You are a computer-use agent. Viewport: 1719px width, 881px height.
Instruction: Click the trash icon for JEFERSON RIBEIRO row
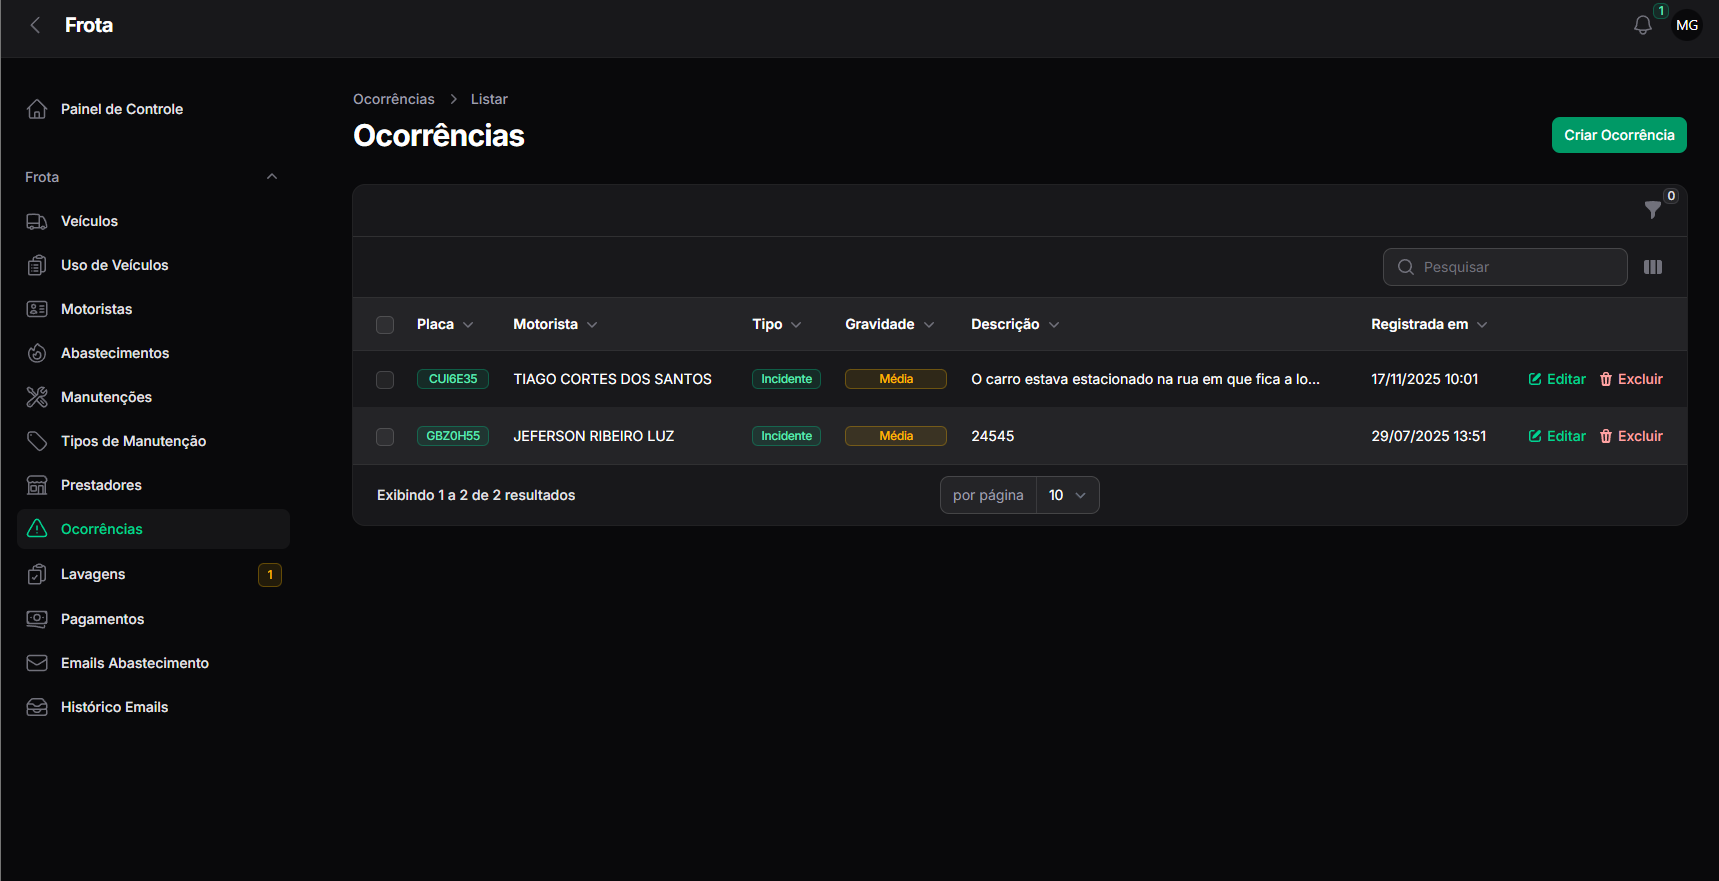pyautogui.click(x=1606, y=436)
